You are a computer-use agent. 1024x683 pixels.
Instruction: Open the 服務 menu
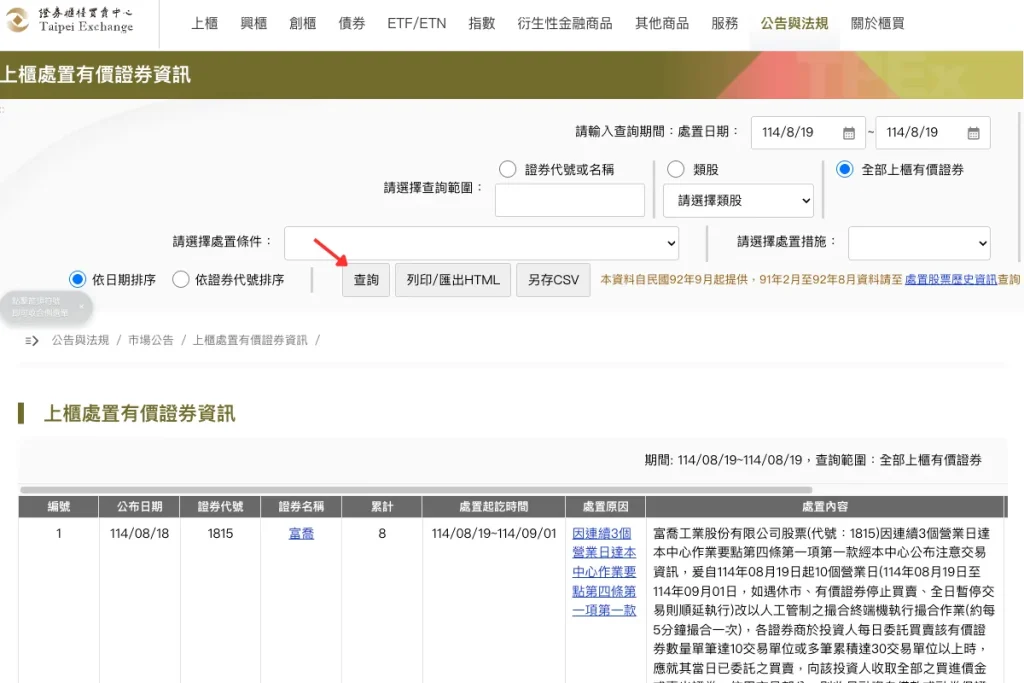(724, 24)
